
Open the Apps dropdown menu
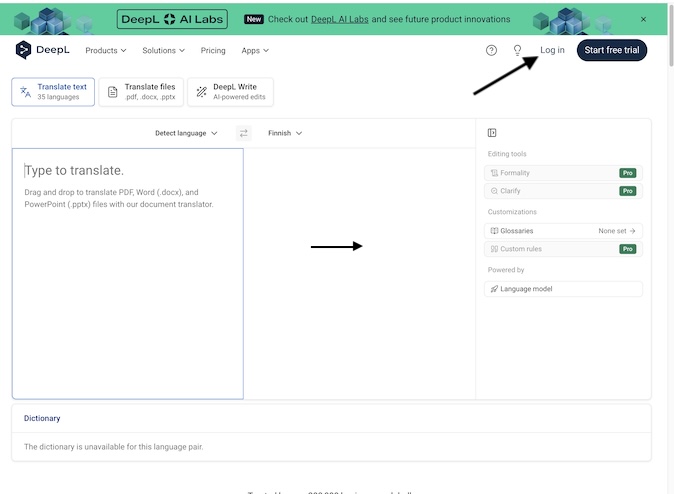tap(255, 50)
